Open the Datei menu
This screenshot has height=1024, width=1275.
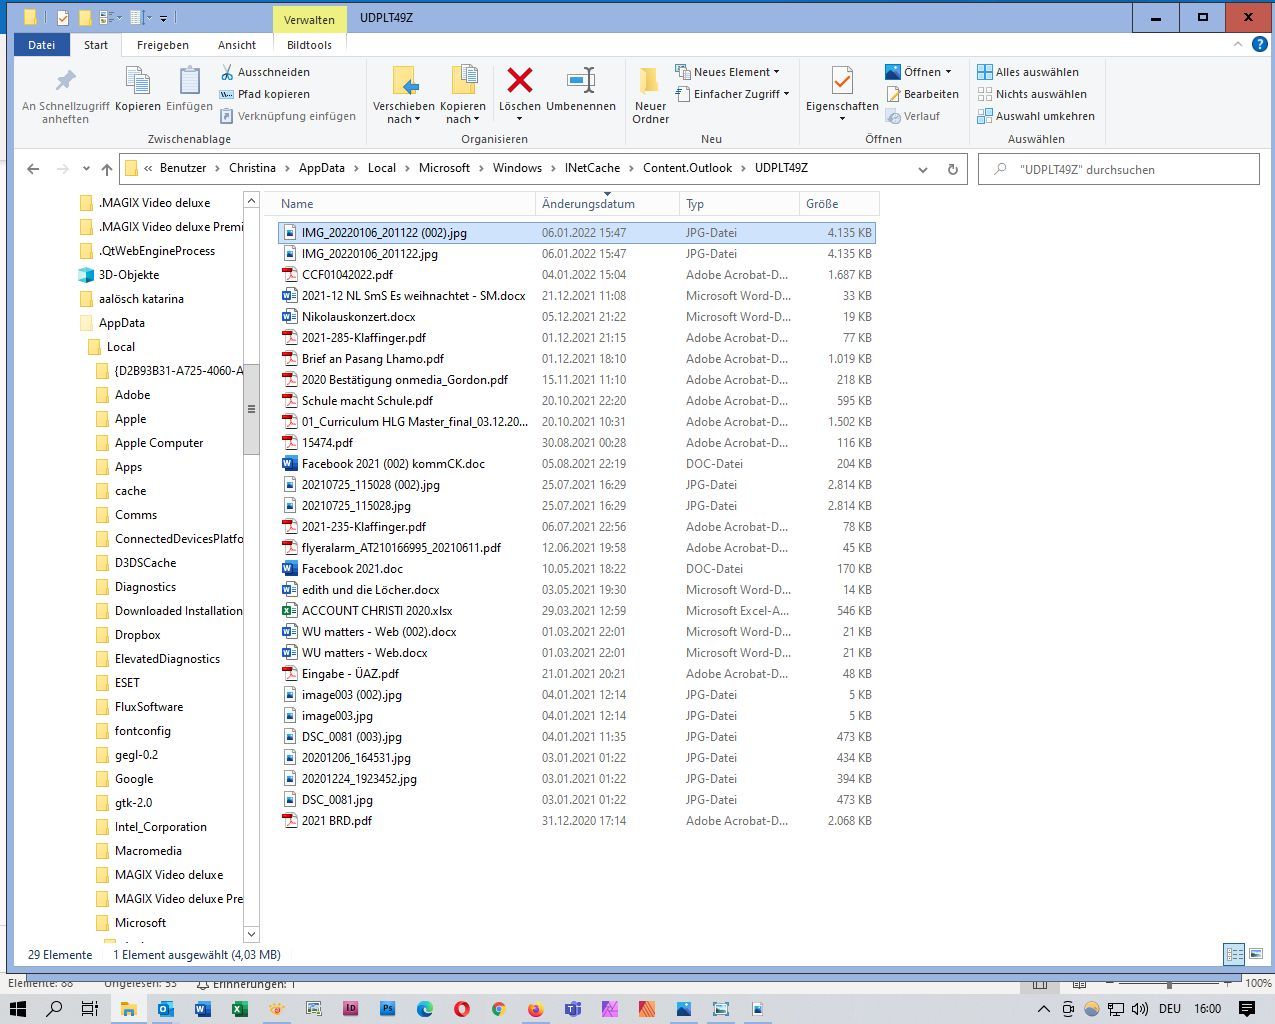42,45
